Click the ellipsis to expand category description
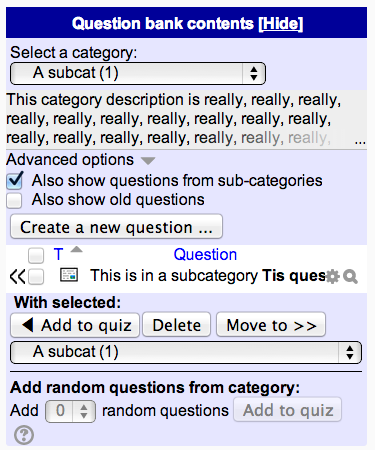375x450 pixels. (360, 142)
